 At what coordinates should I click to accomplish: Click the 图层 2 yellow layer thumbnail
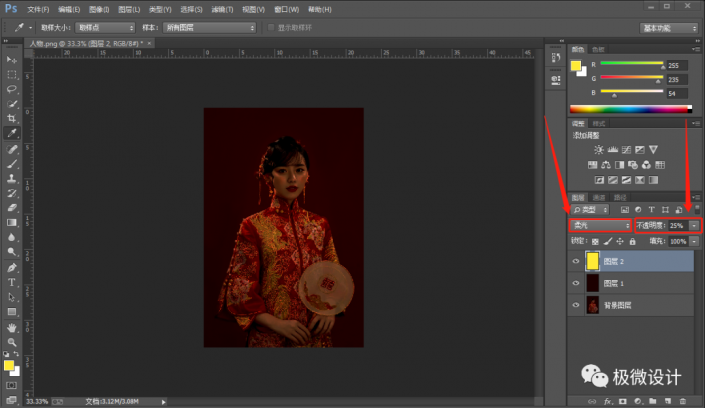tap(592, 261)
